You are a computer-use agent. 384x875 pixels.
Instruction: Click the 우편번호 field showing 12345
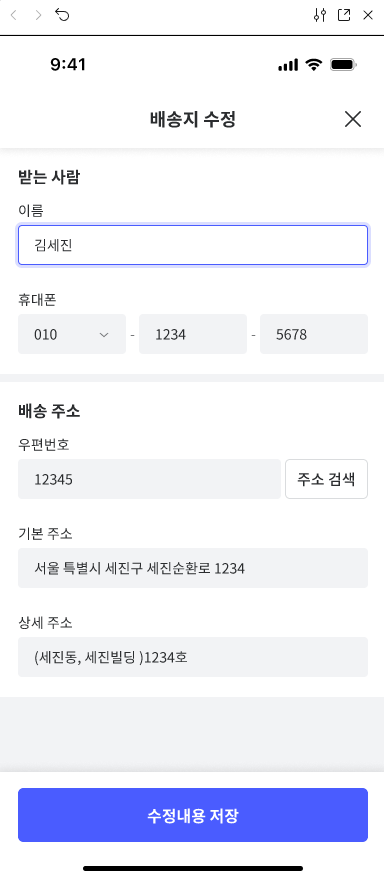[149, 479]
